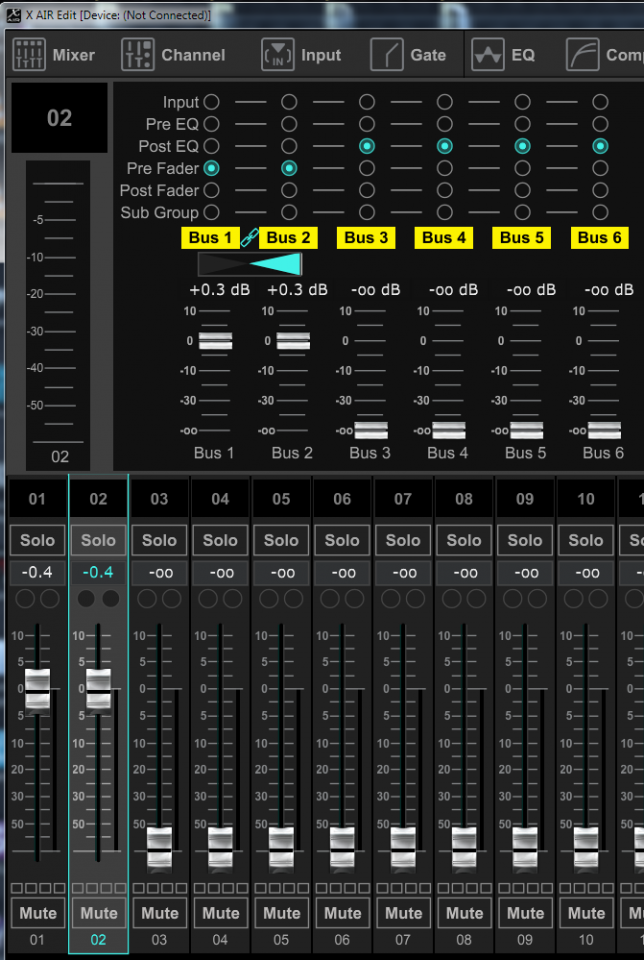Set Bus 6 tap to Sub Group

point(600,212)
